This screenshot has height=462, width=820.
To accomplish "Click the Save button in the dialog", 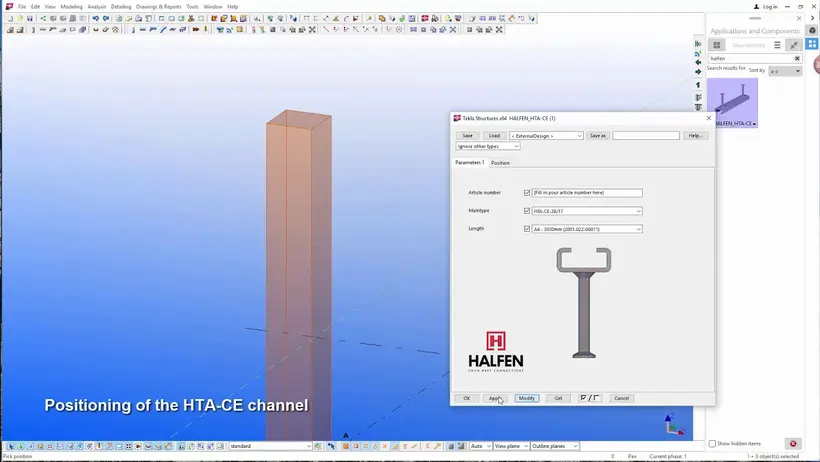I will click(468, 136).
